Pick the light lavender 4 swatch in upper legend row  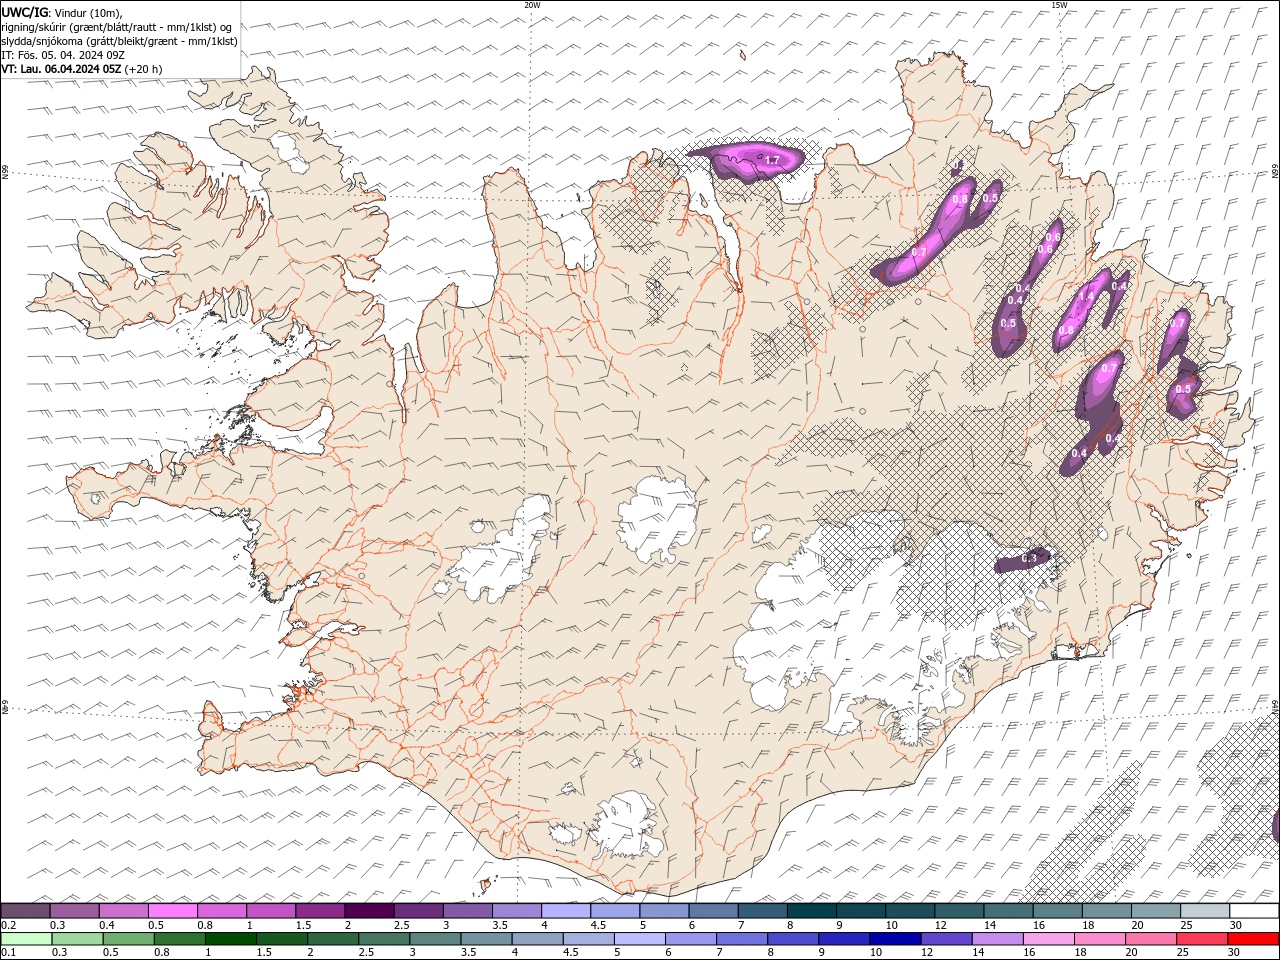coord(565,911)
